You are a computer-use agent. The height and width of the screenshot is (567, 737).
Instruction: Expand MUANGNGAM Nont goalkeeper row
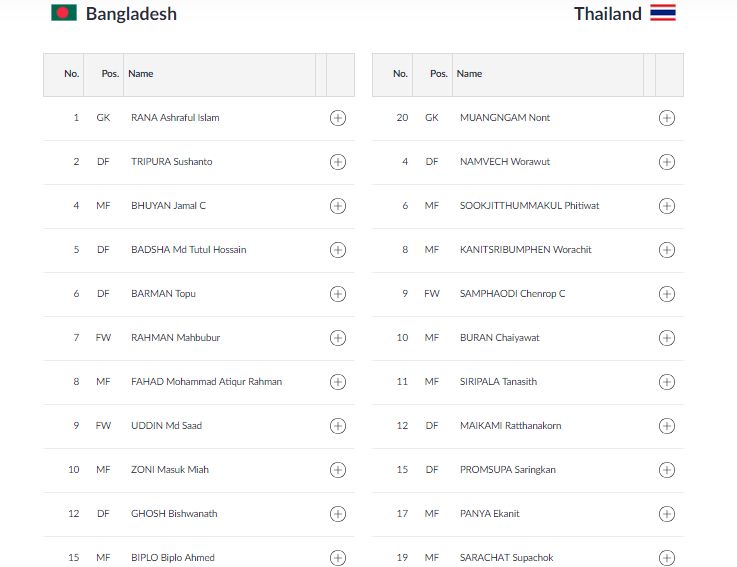[x=667, y=118]
